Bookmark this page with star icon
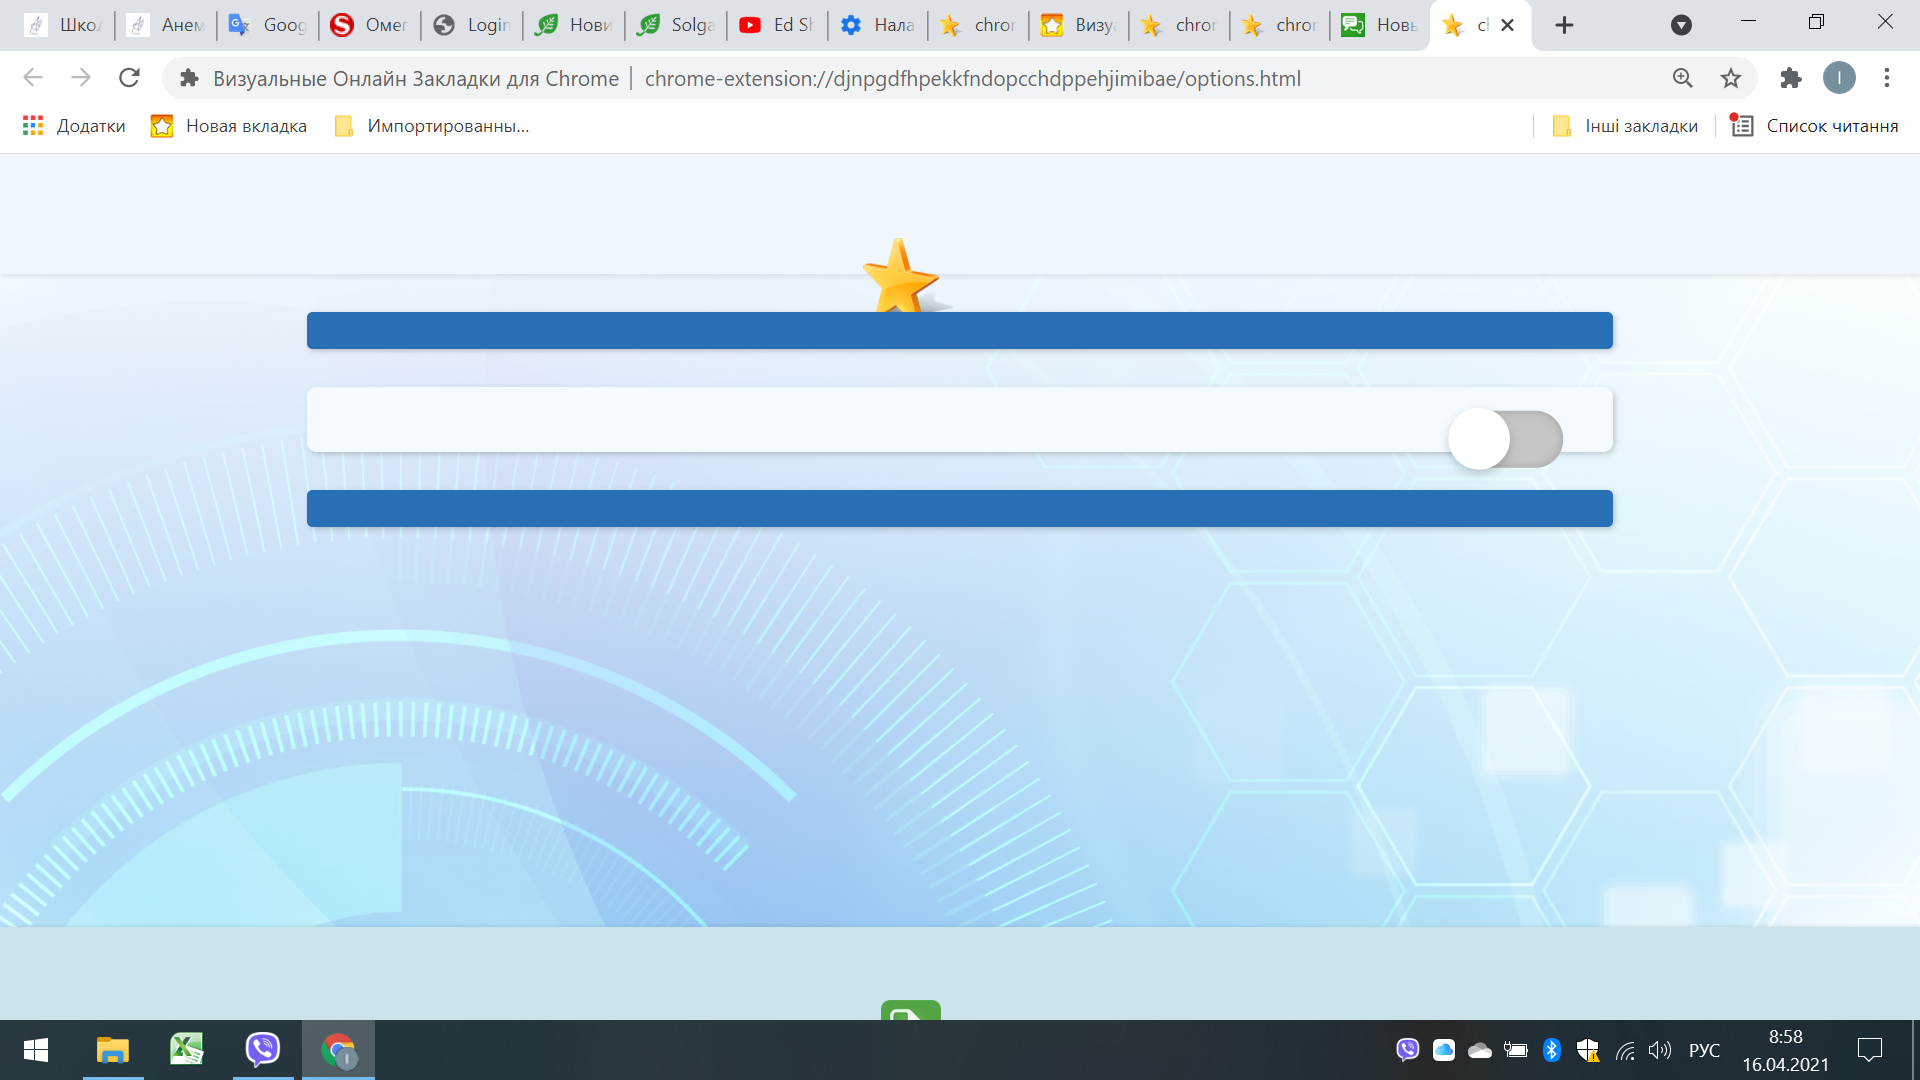This screenshot has width=1920, height=1080. point(1731,78)
